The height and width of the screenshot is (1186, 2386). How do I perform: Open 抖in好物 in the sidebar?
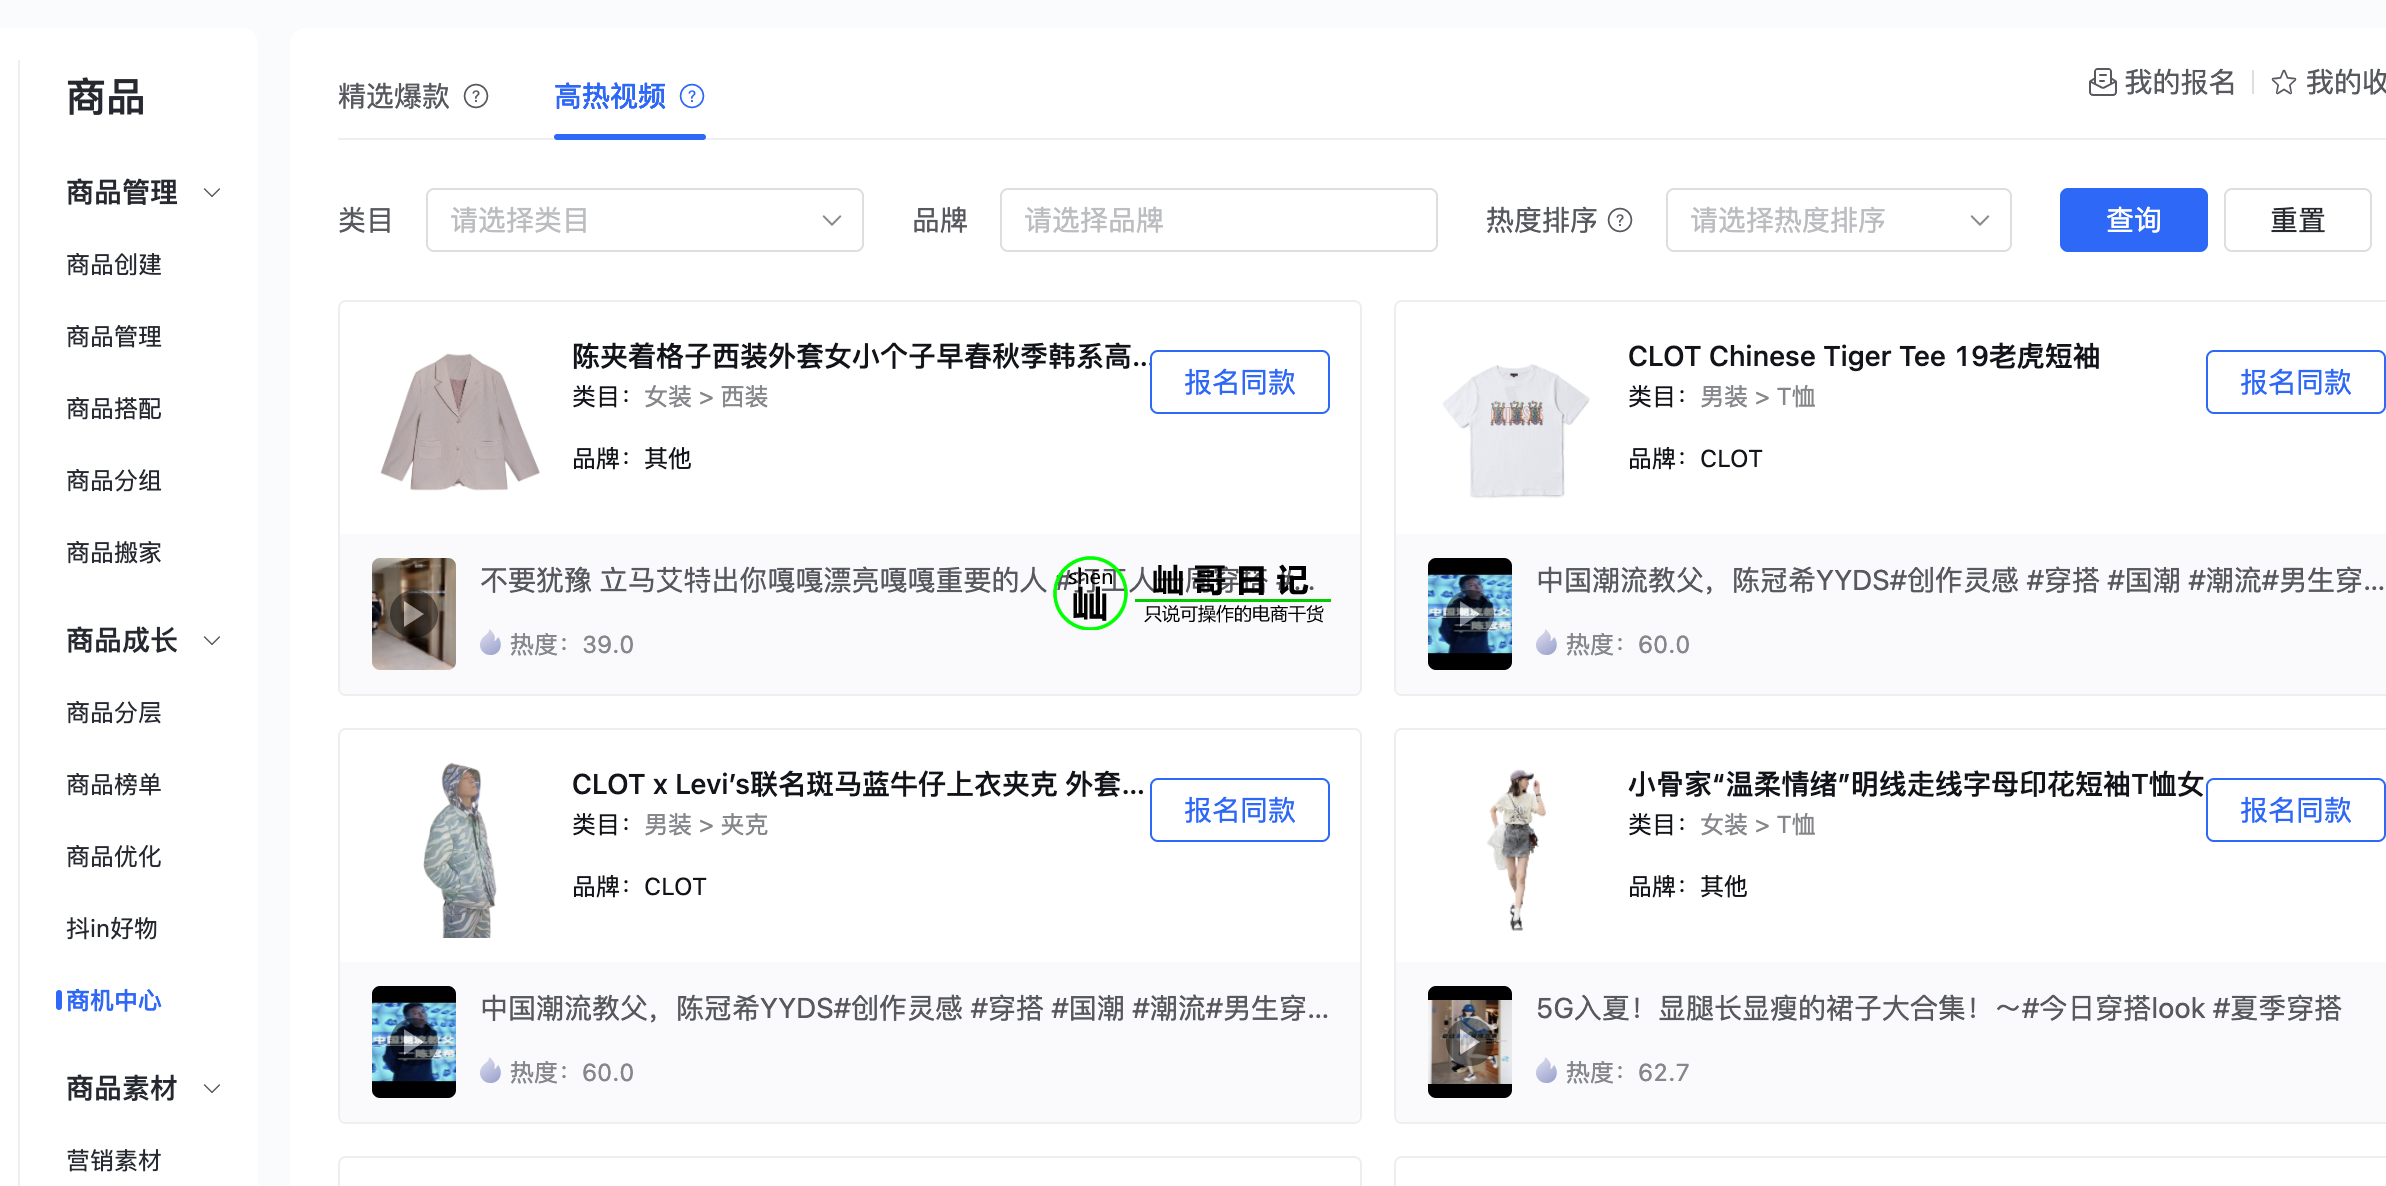(x=112, y=928)
